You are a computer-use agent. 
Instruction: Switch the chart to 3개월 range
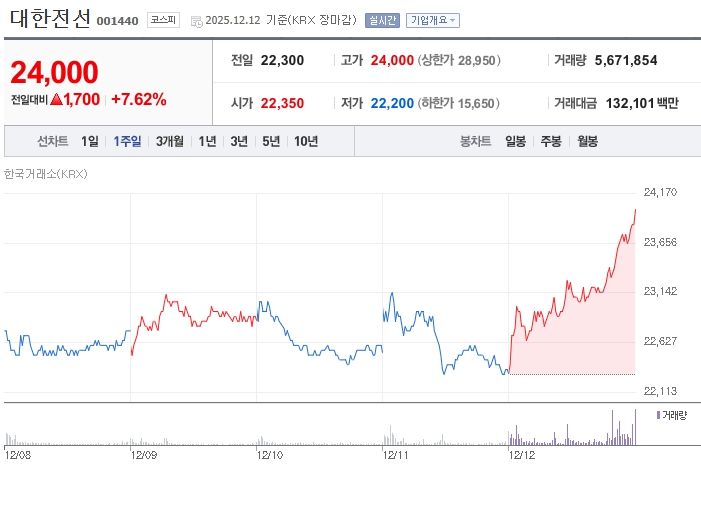pyautogui.click(x=170, y=141)
